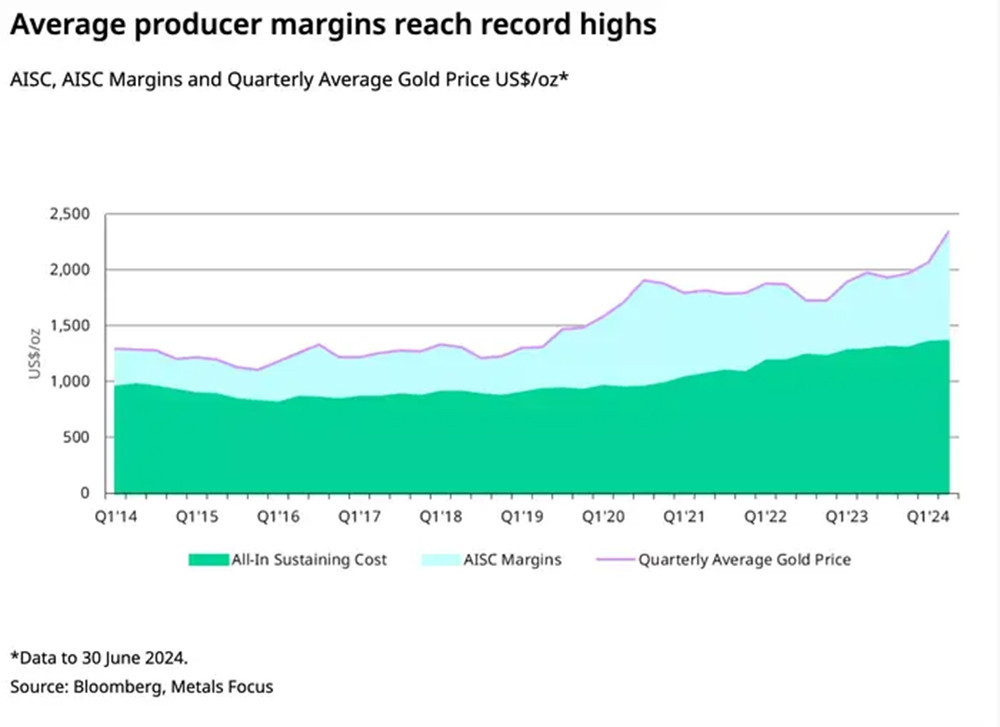The image size is (1000, 727).
Task: Click the Q1'20 x-axis label
Action: coord(604,517)
